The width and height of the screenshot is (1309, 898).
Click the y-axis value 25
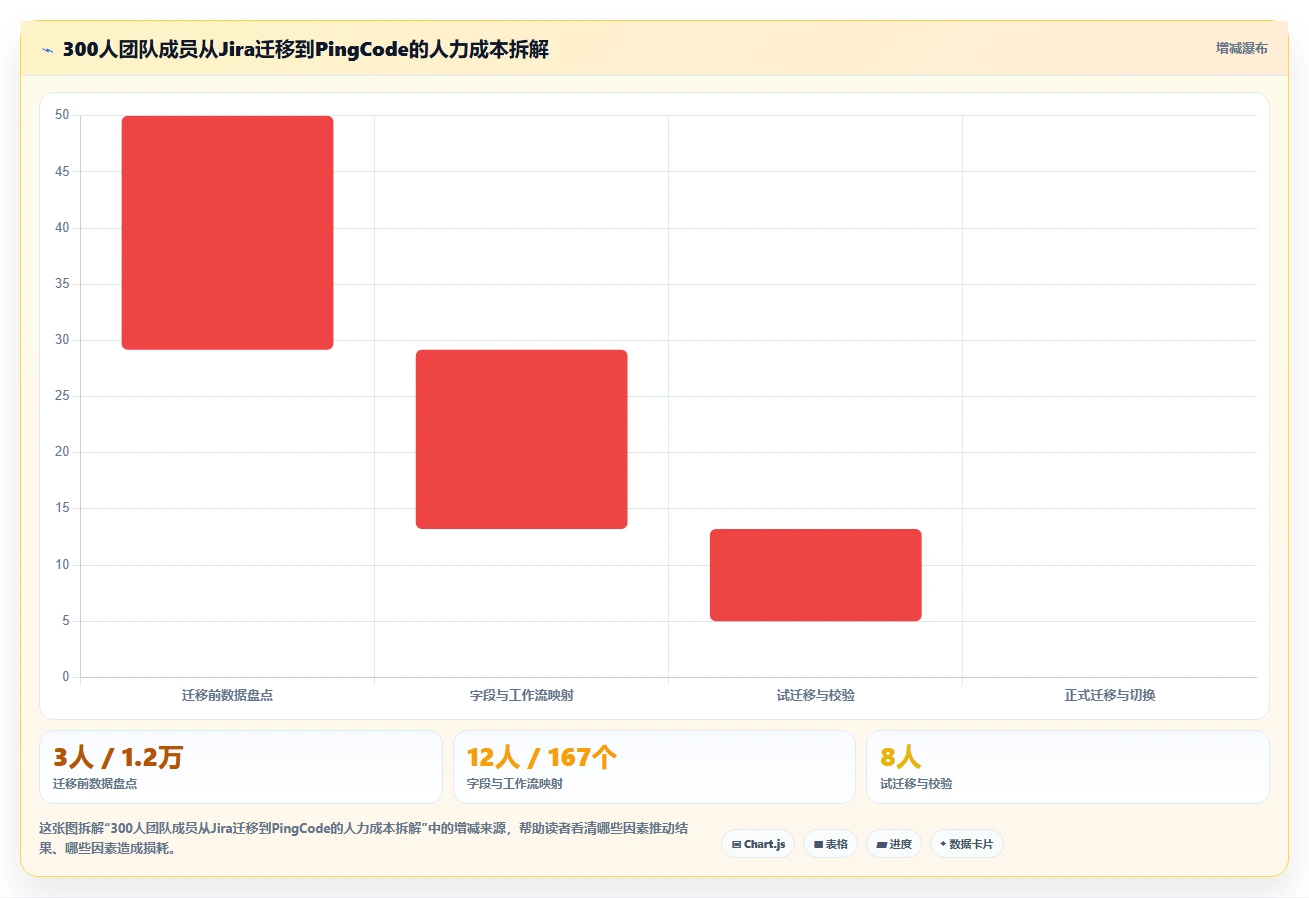(x=62, y=396)
